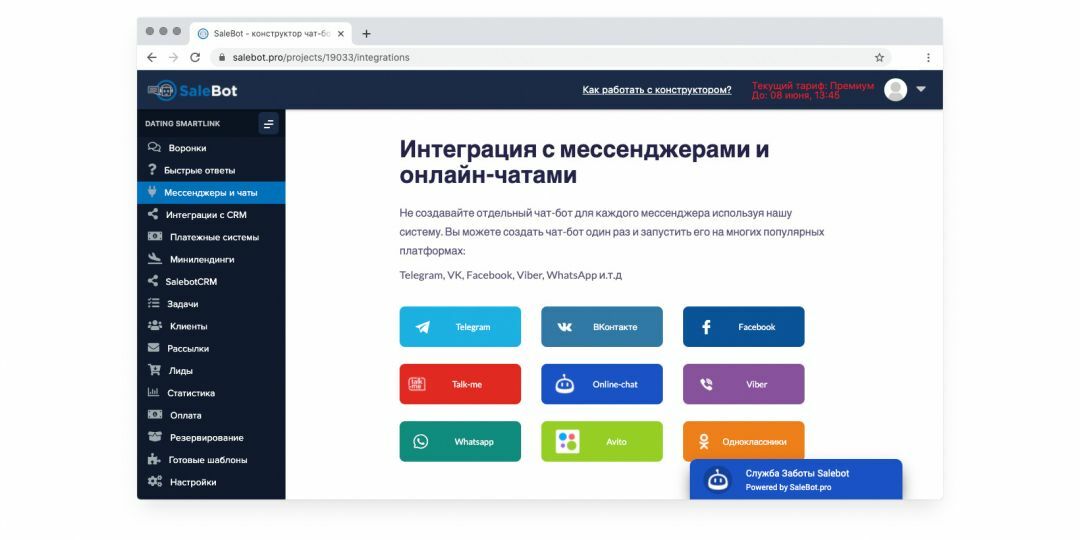Click the support chat robot icon
The image size is (1080, 540).
click(x=718, y=479)
